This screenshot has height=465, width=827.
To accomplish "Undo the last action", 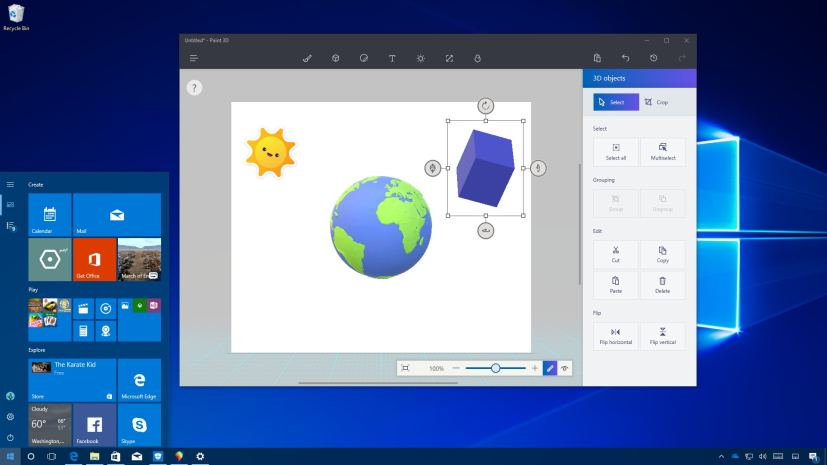I will [626, 58].
